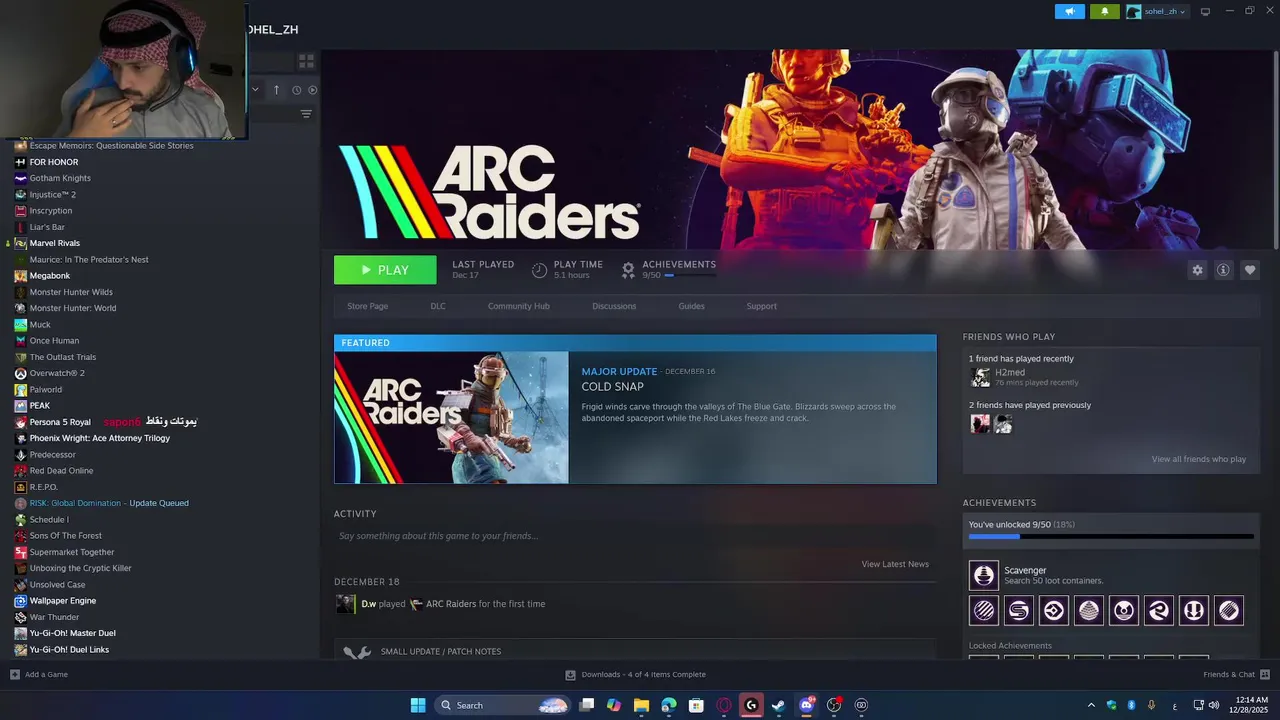Open the S-shaped path achievement icon
Viewport: 1280px width, 720px height.
coord(1019,610)
